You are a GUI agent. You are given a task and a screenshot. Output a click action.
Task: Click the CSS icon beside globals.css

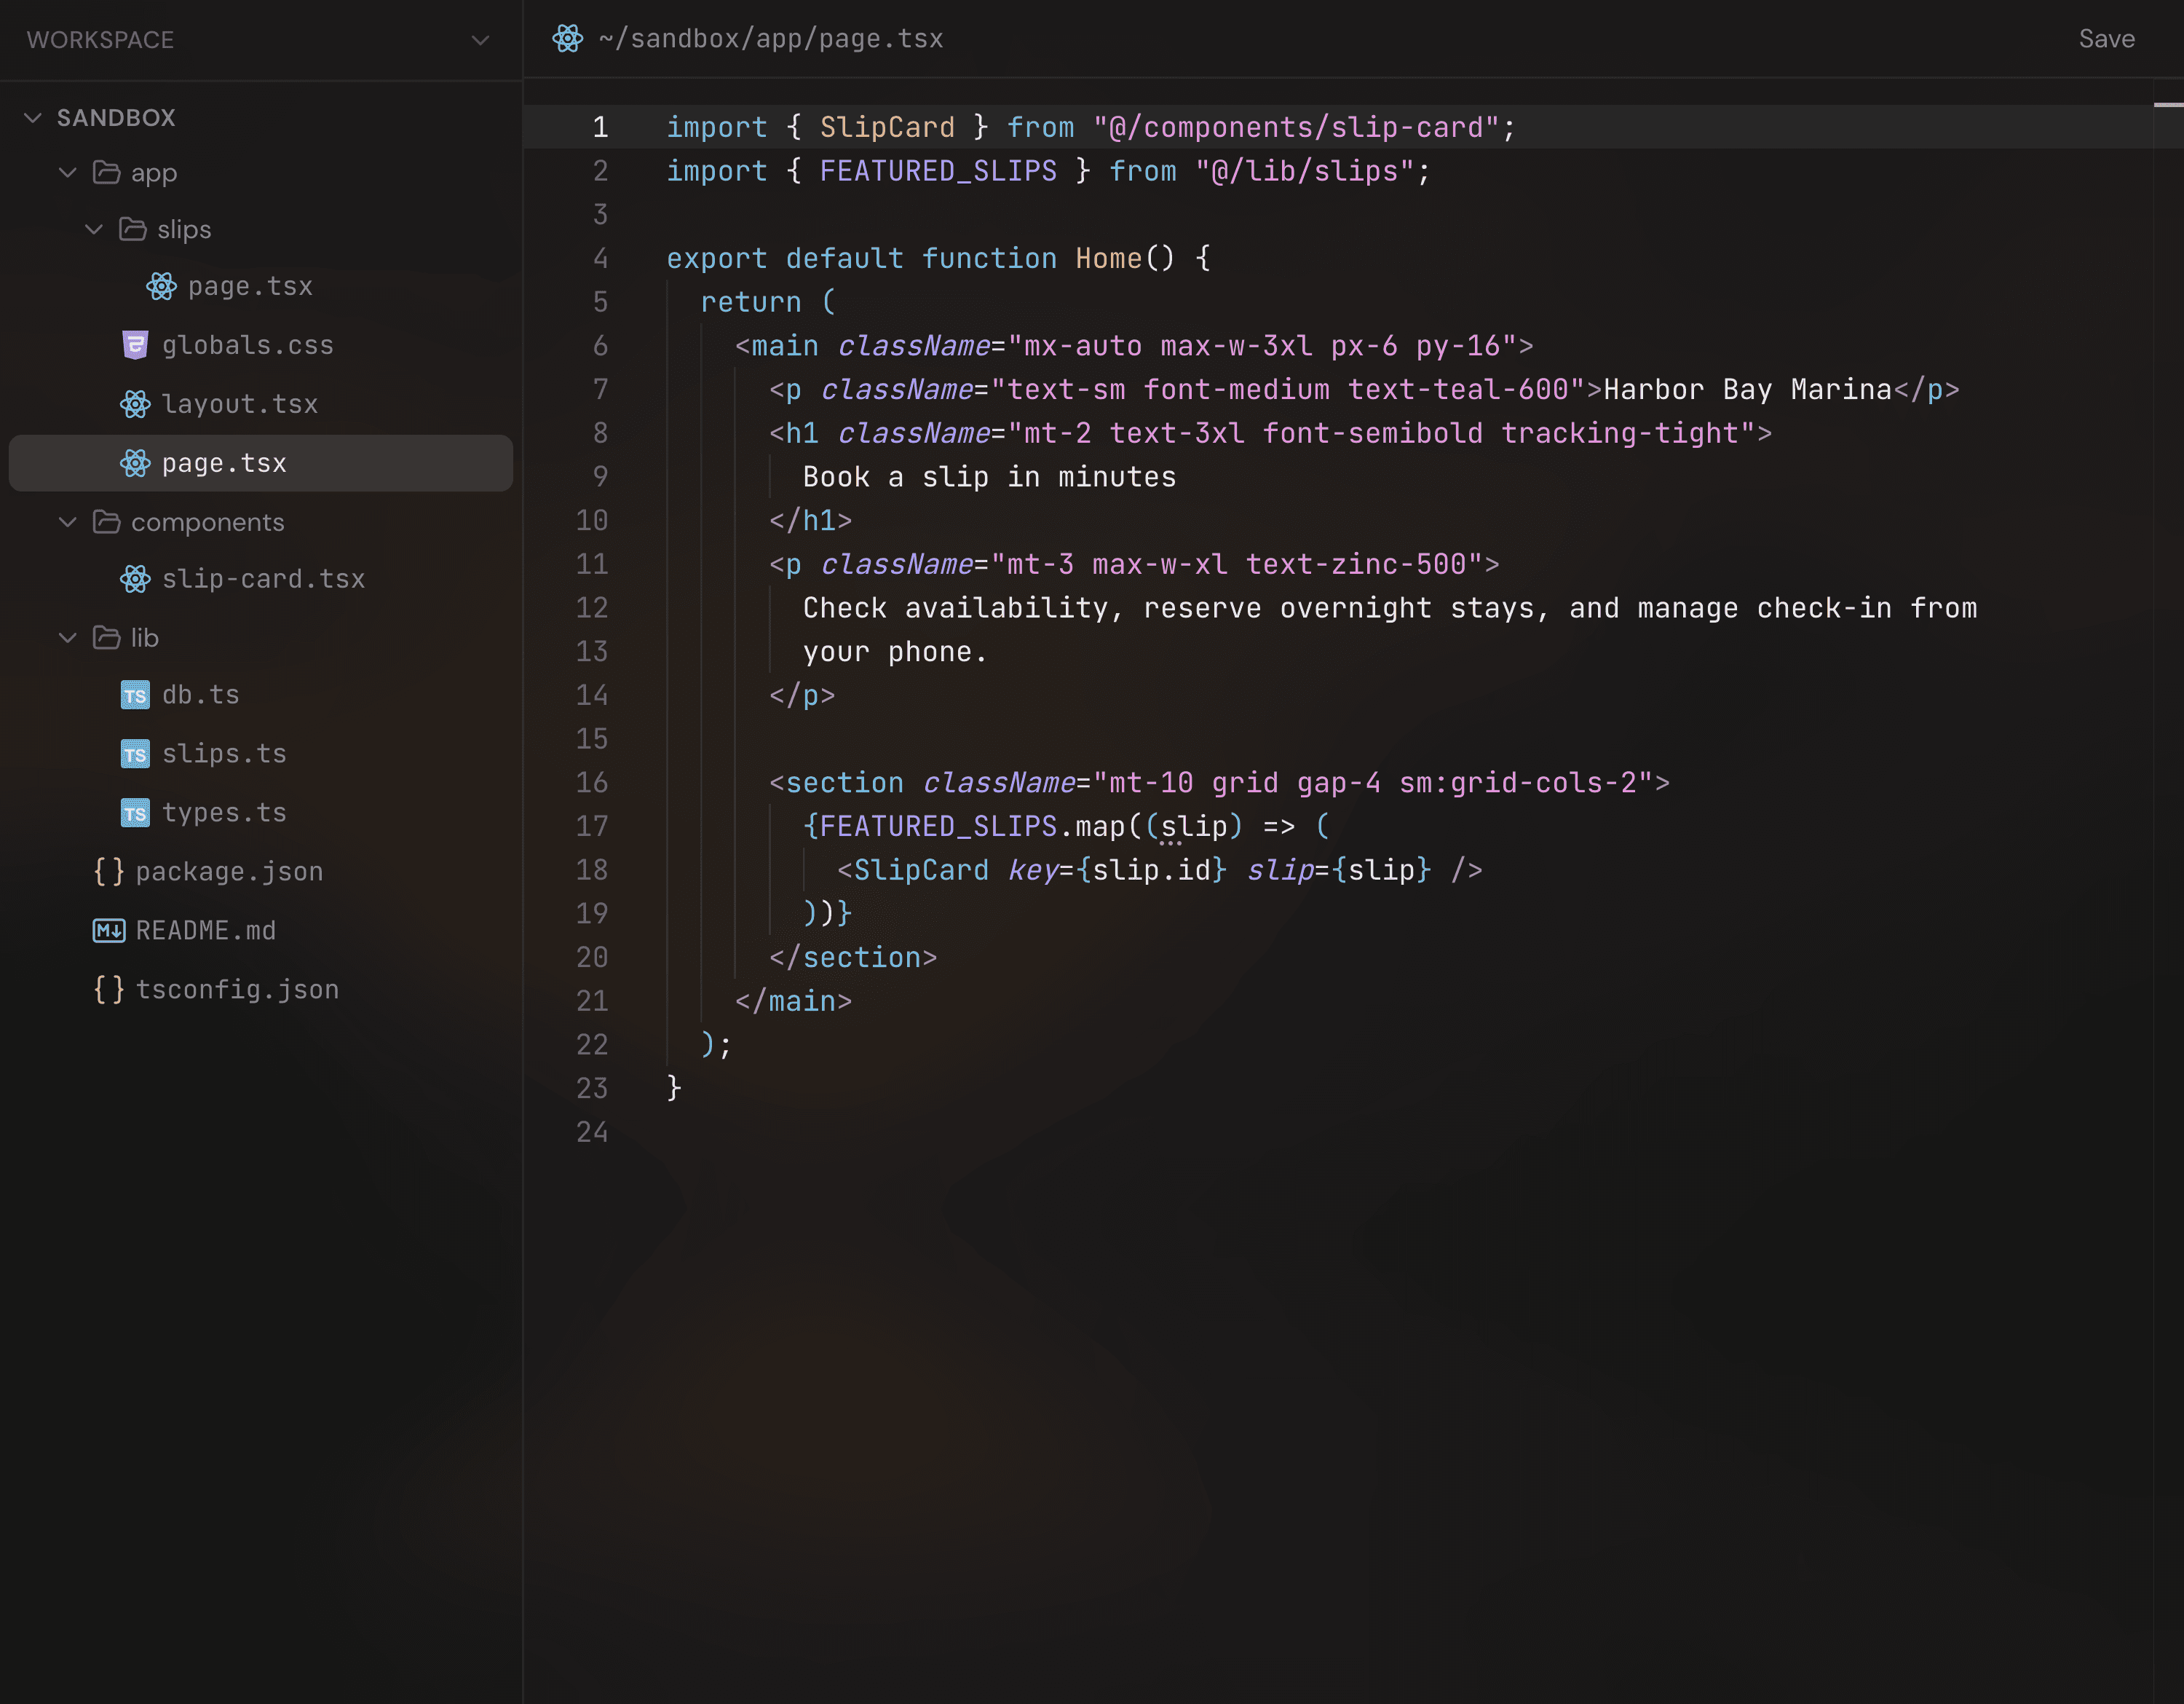pos(135,345)
